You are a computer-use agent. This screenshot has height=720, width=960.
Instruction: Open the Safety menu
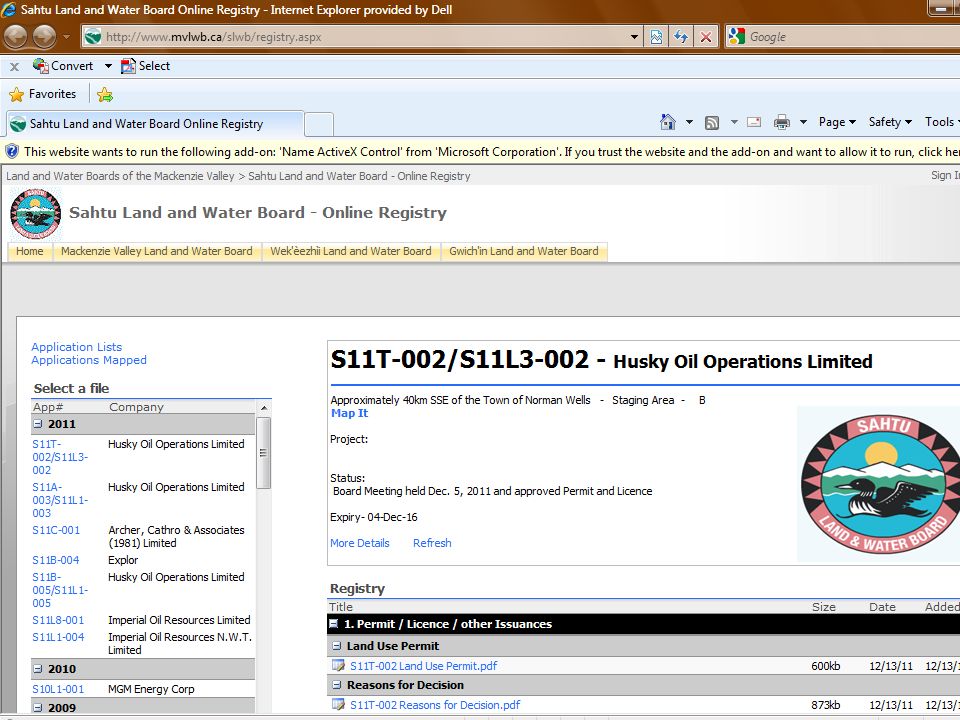tap(890, 122)
